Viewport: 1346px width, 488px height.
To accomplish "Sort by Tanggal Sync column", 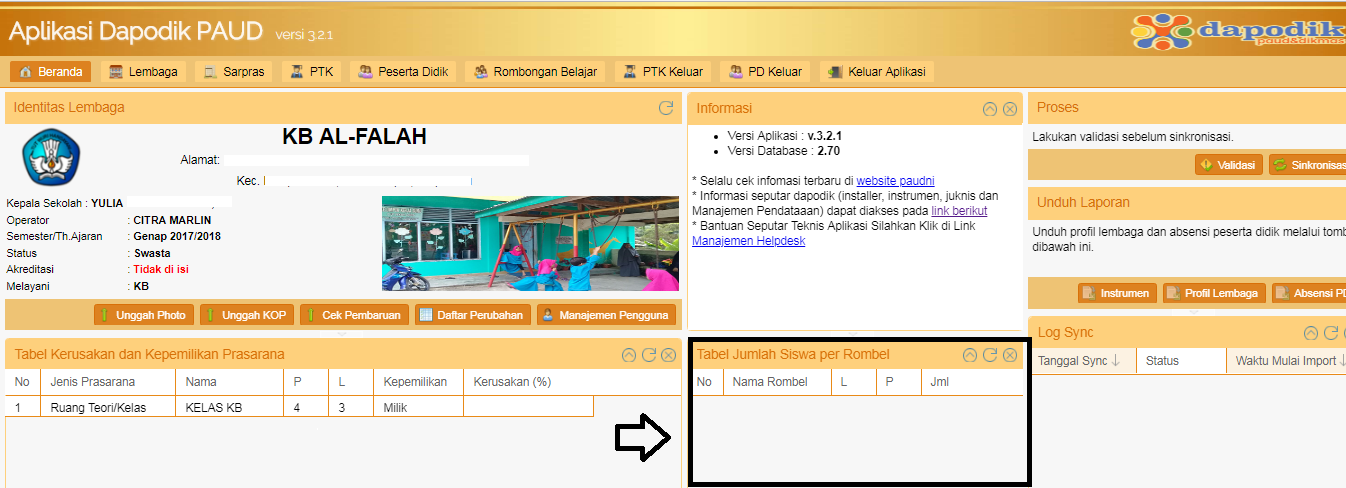I will [1082, 360].
